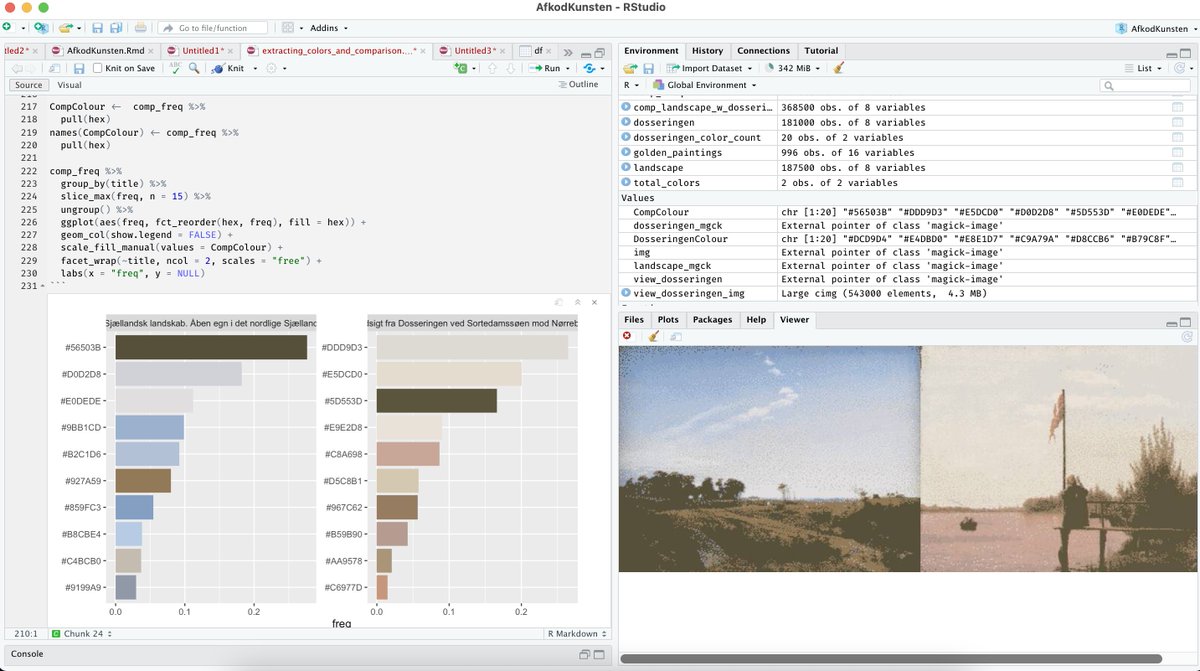Image resolution: width=1200 pixels, height=671 pixels.
Task: Click the open file folder icon
Action: (64, 28)
